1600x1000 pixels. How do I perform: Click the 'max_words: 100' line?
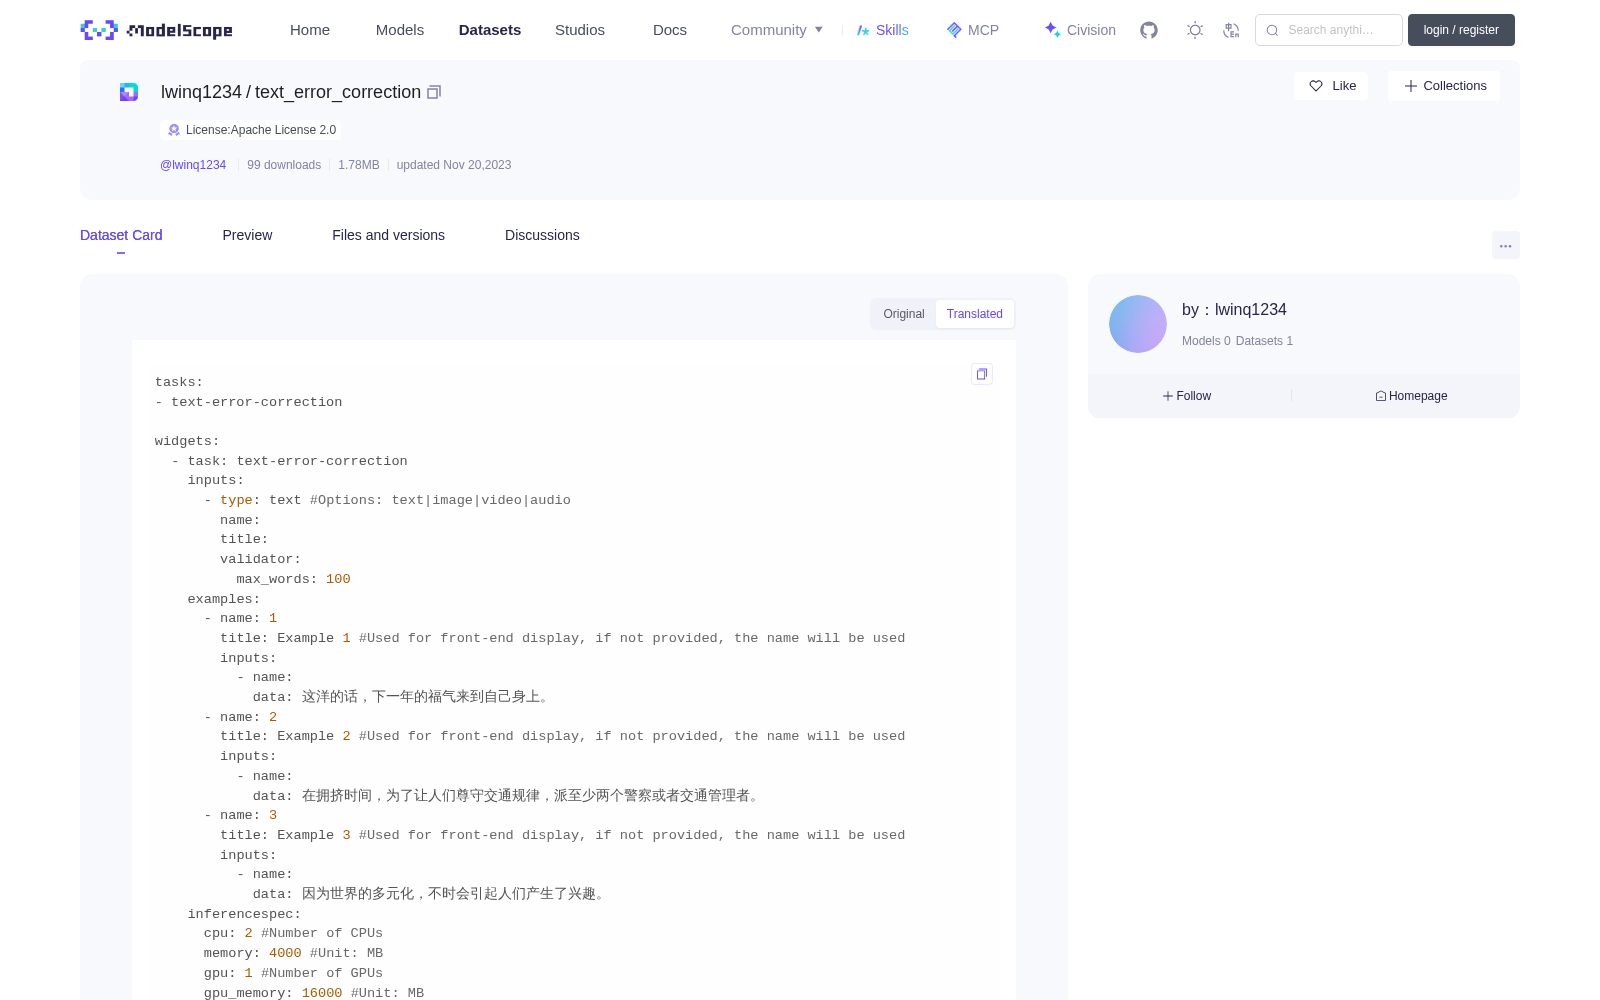point(293,579)
